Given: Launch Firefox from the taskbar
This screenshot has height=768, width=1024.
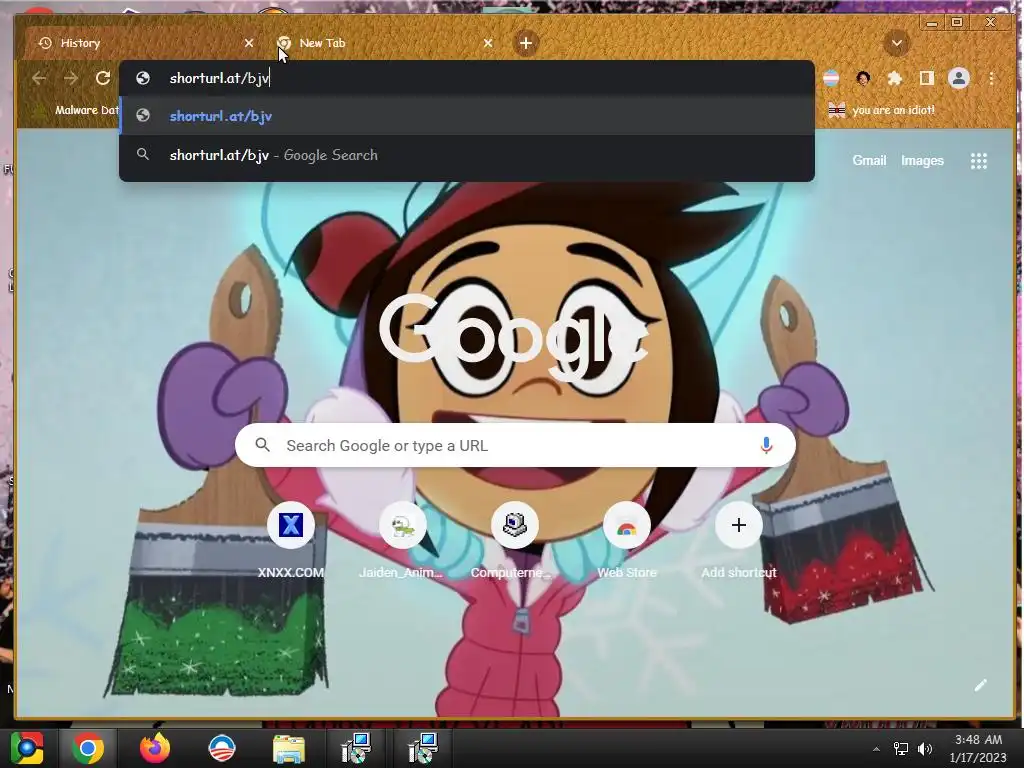Looking at the screenshot, I should 155,748.
